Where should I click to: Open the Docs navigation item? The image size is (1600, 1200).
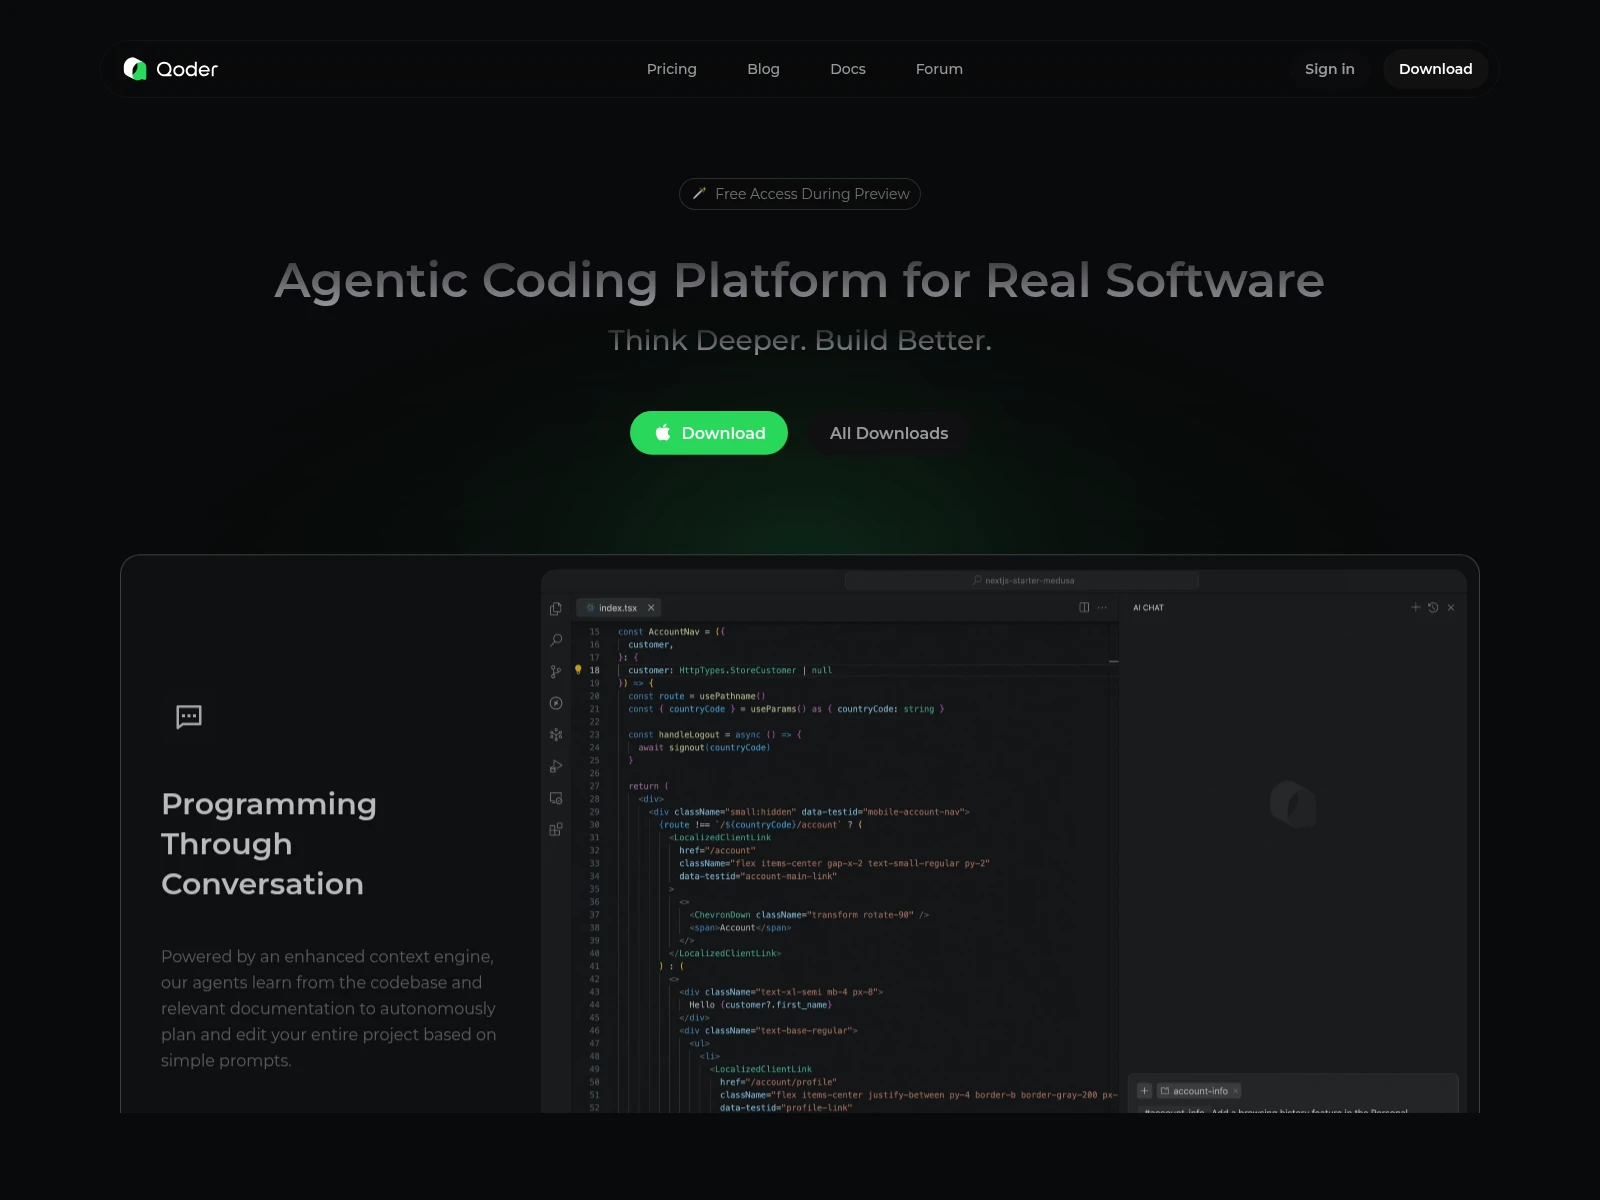(x=847, y=69)
